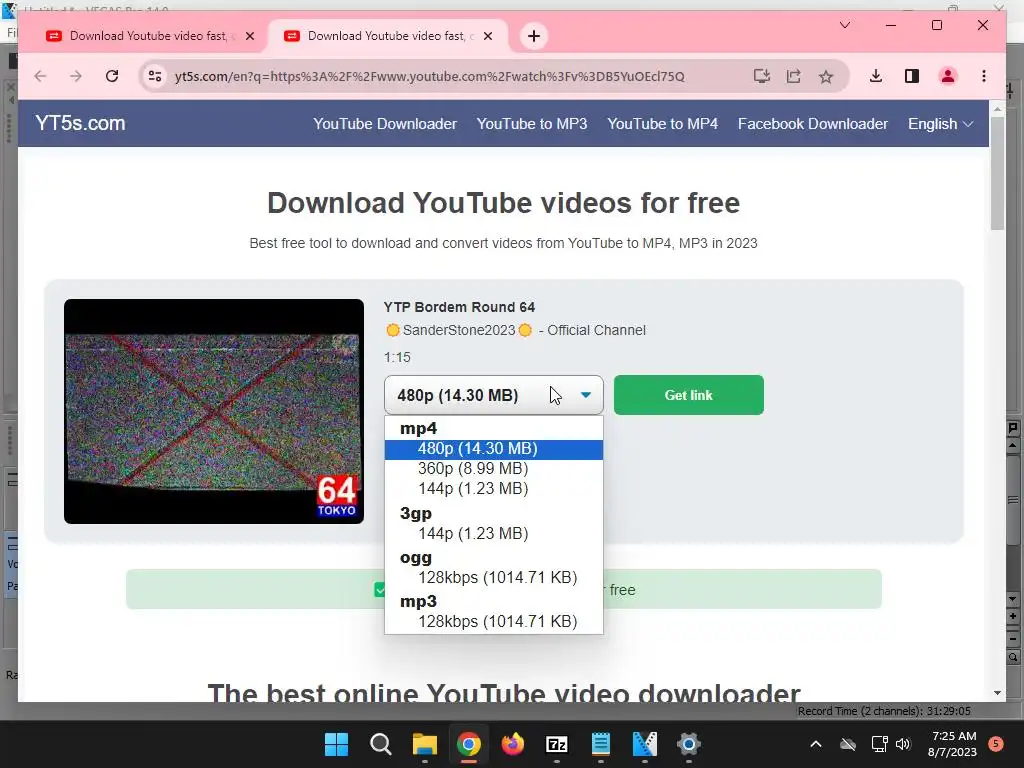Open YouTube to MP4 nav link
Screen dimensions: 1024x768
coord(662,124)
